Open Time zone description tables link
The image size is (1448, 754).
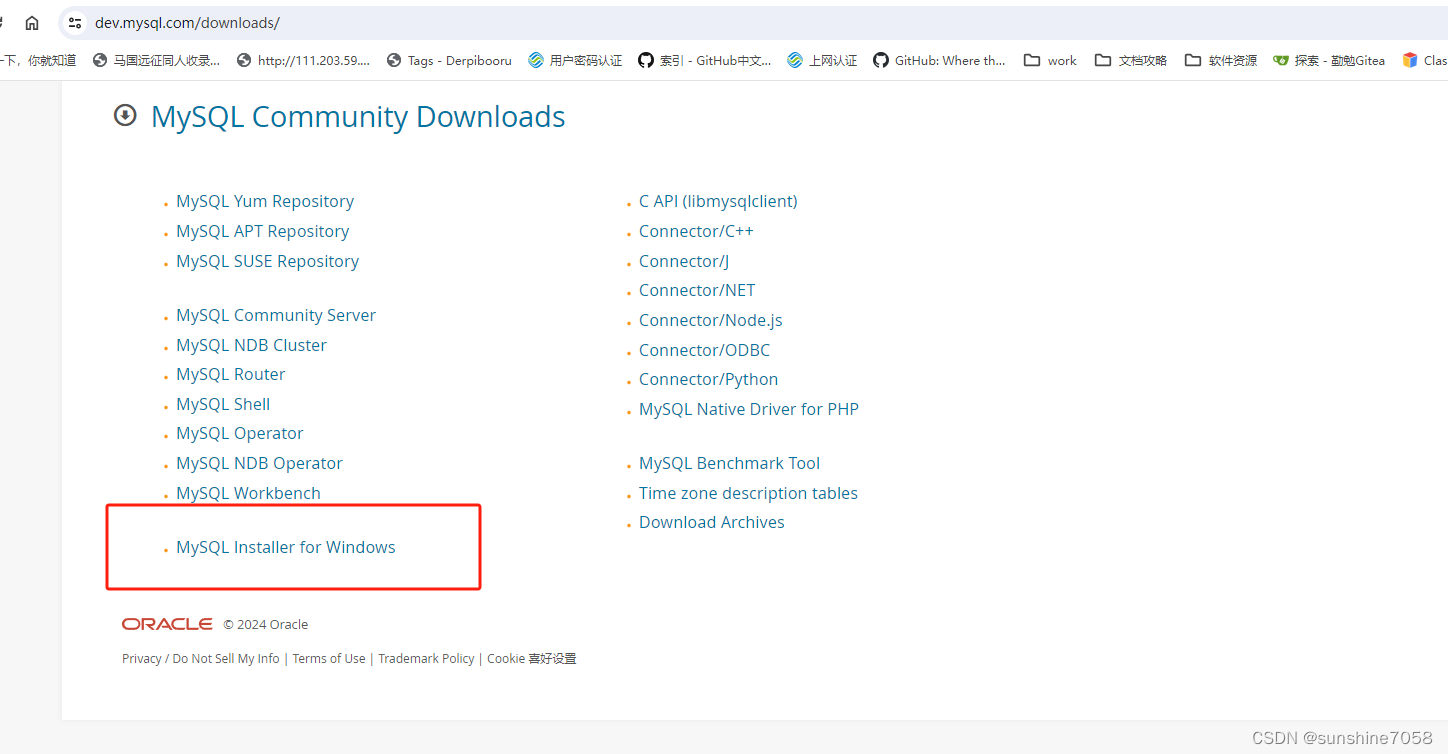coord(749,493)
